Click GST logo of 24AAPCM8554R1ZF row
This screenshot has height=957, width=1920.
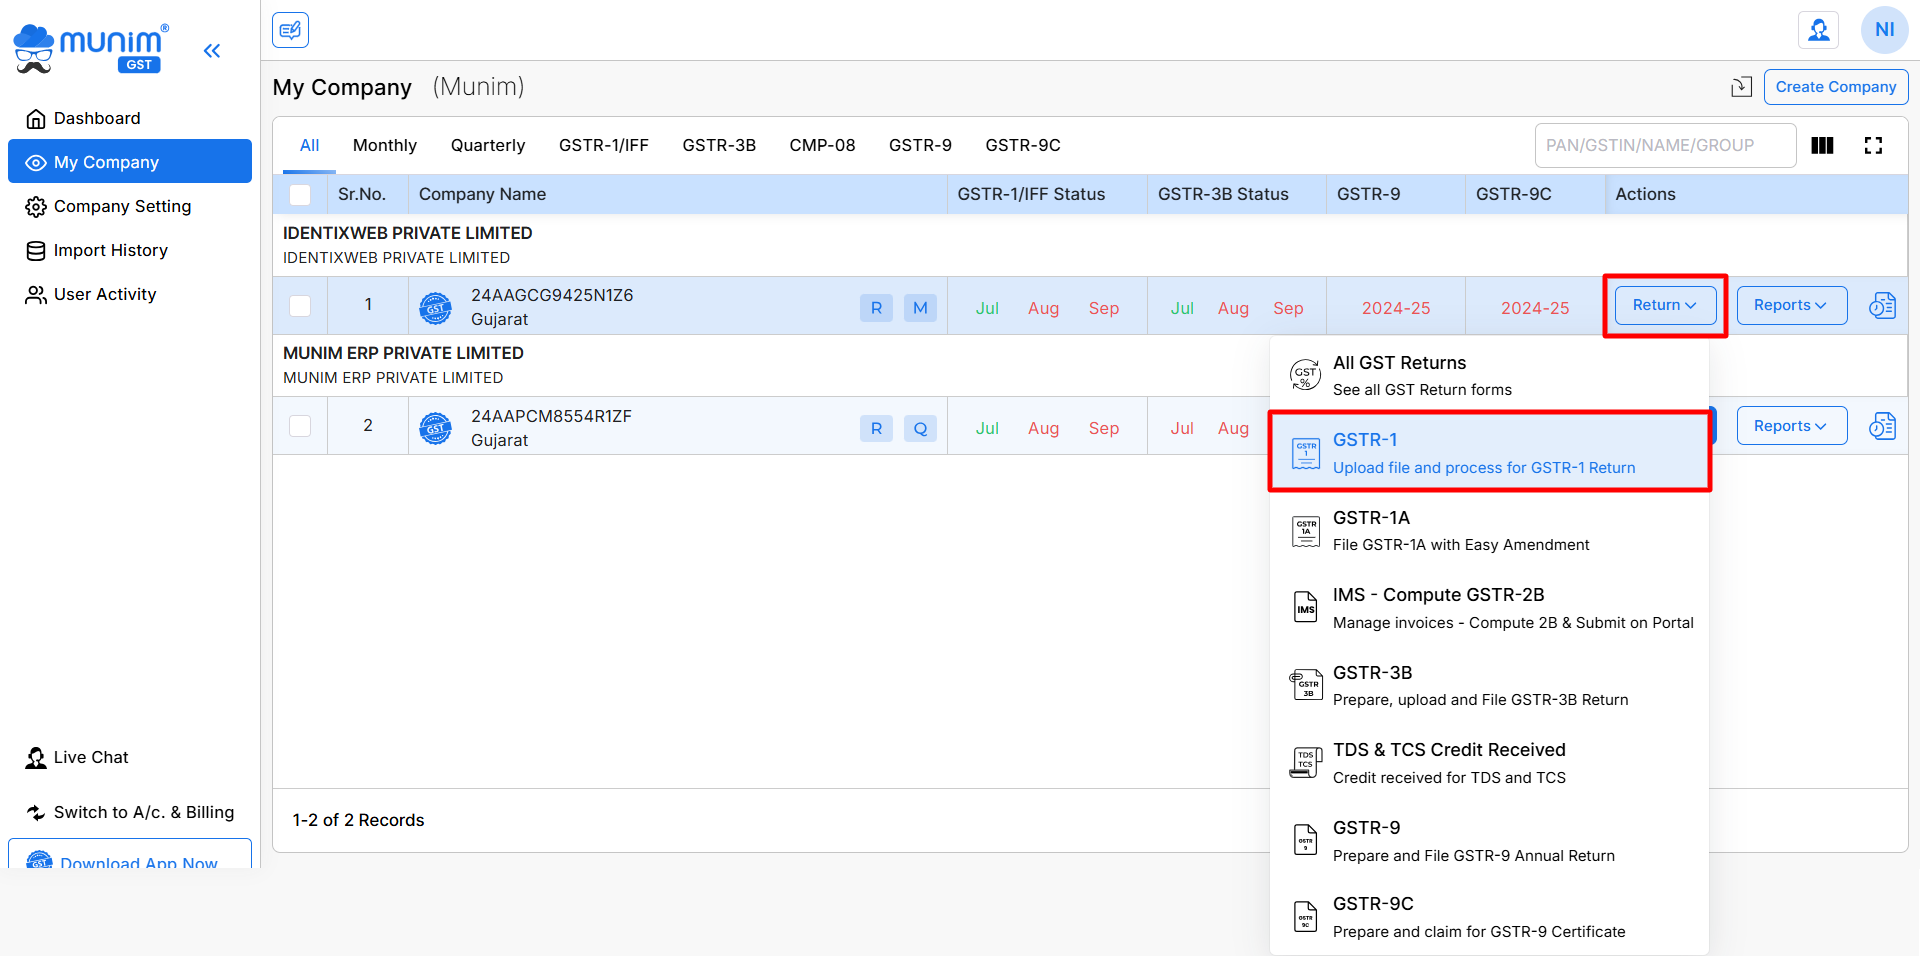click(435, 428)
